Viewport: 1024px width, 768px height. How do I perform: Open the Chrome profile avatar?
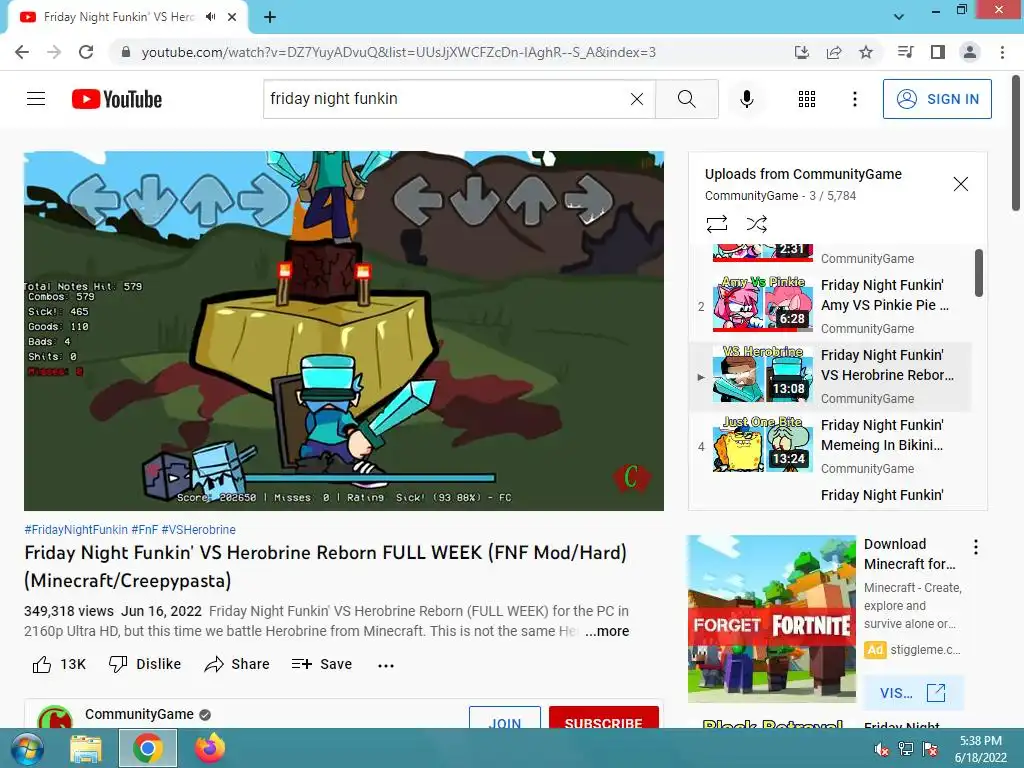coord(970,52)
